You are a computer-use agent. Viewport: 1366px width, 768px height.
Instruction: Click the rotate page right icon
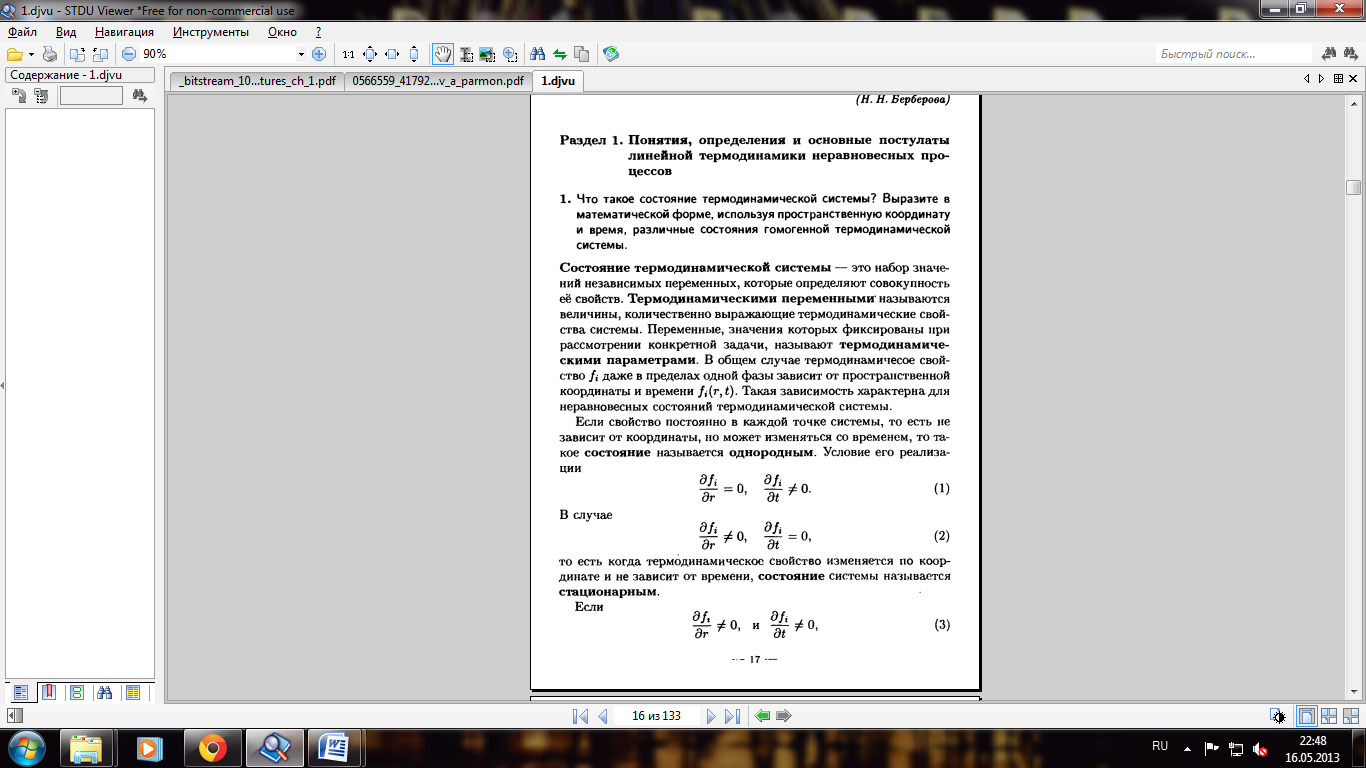(x=78, y=54)
